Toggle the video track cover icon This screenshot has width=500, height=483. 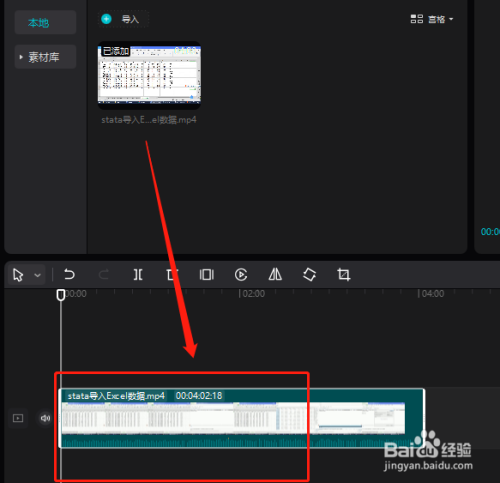coord(18,418)
